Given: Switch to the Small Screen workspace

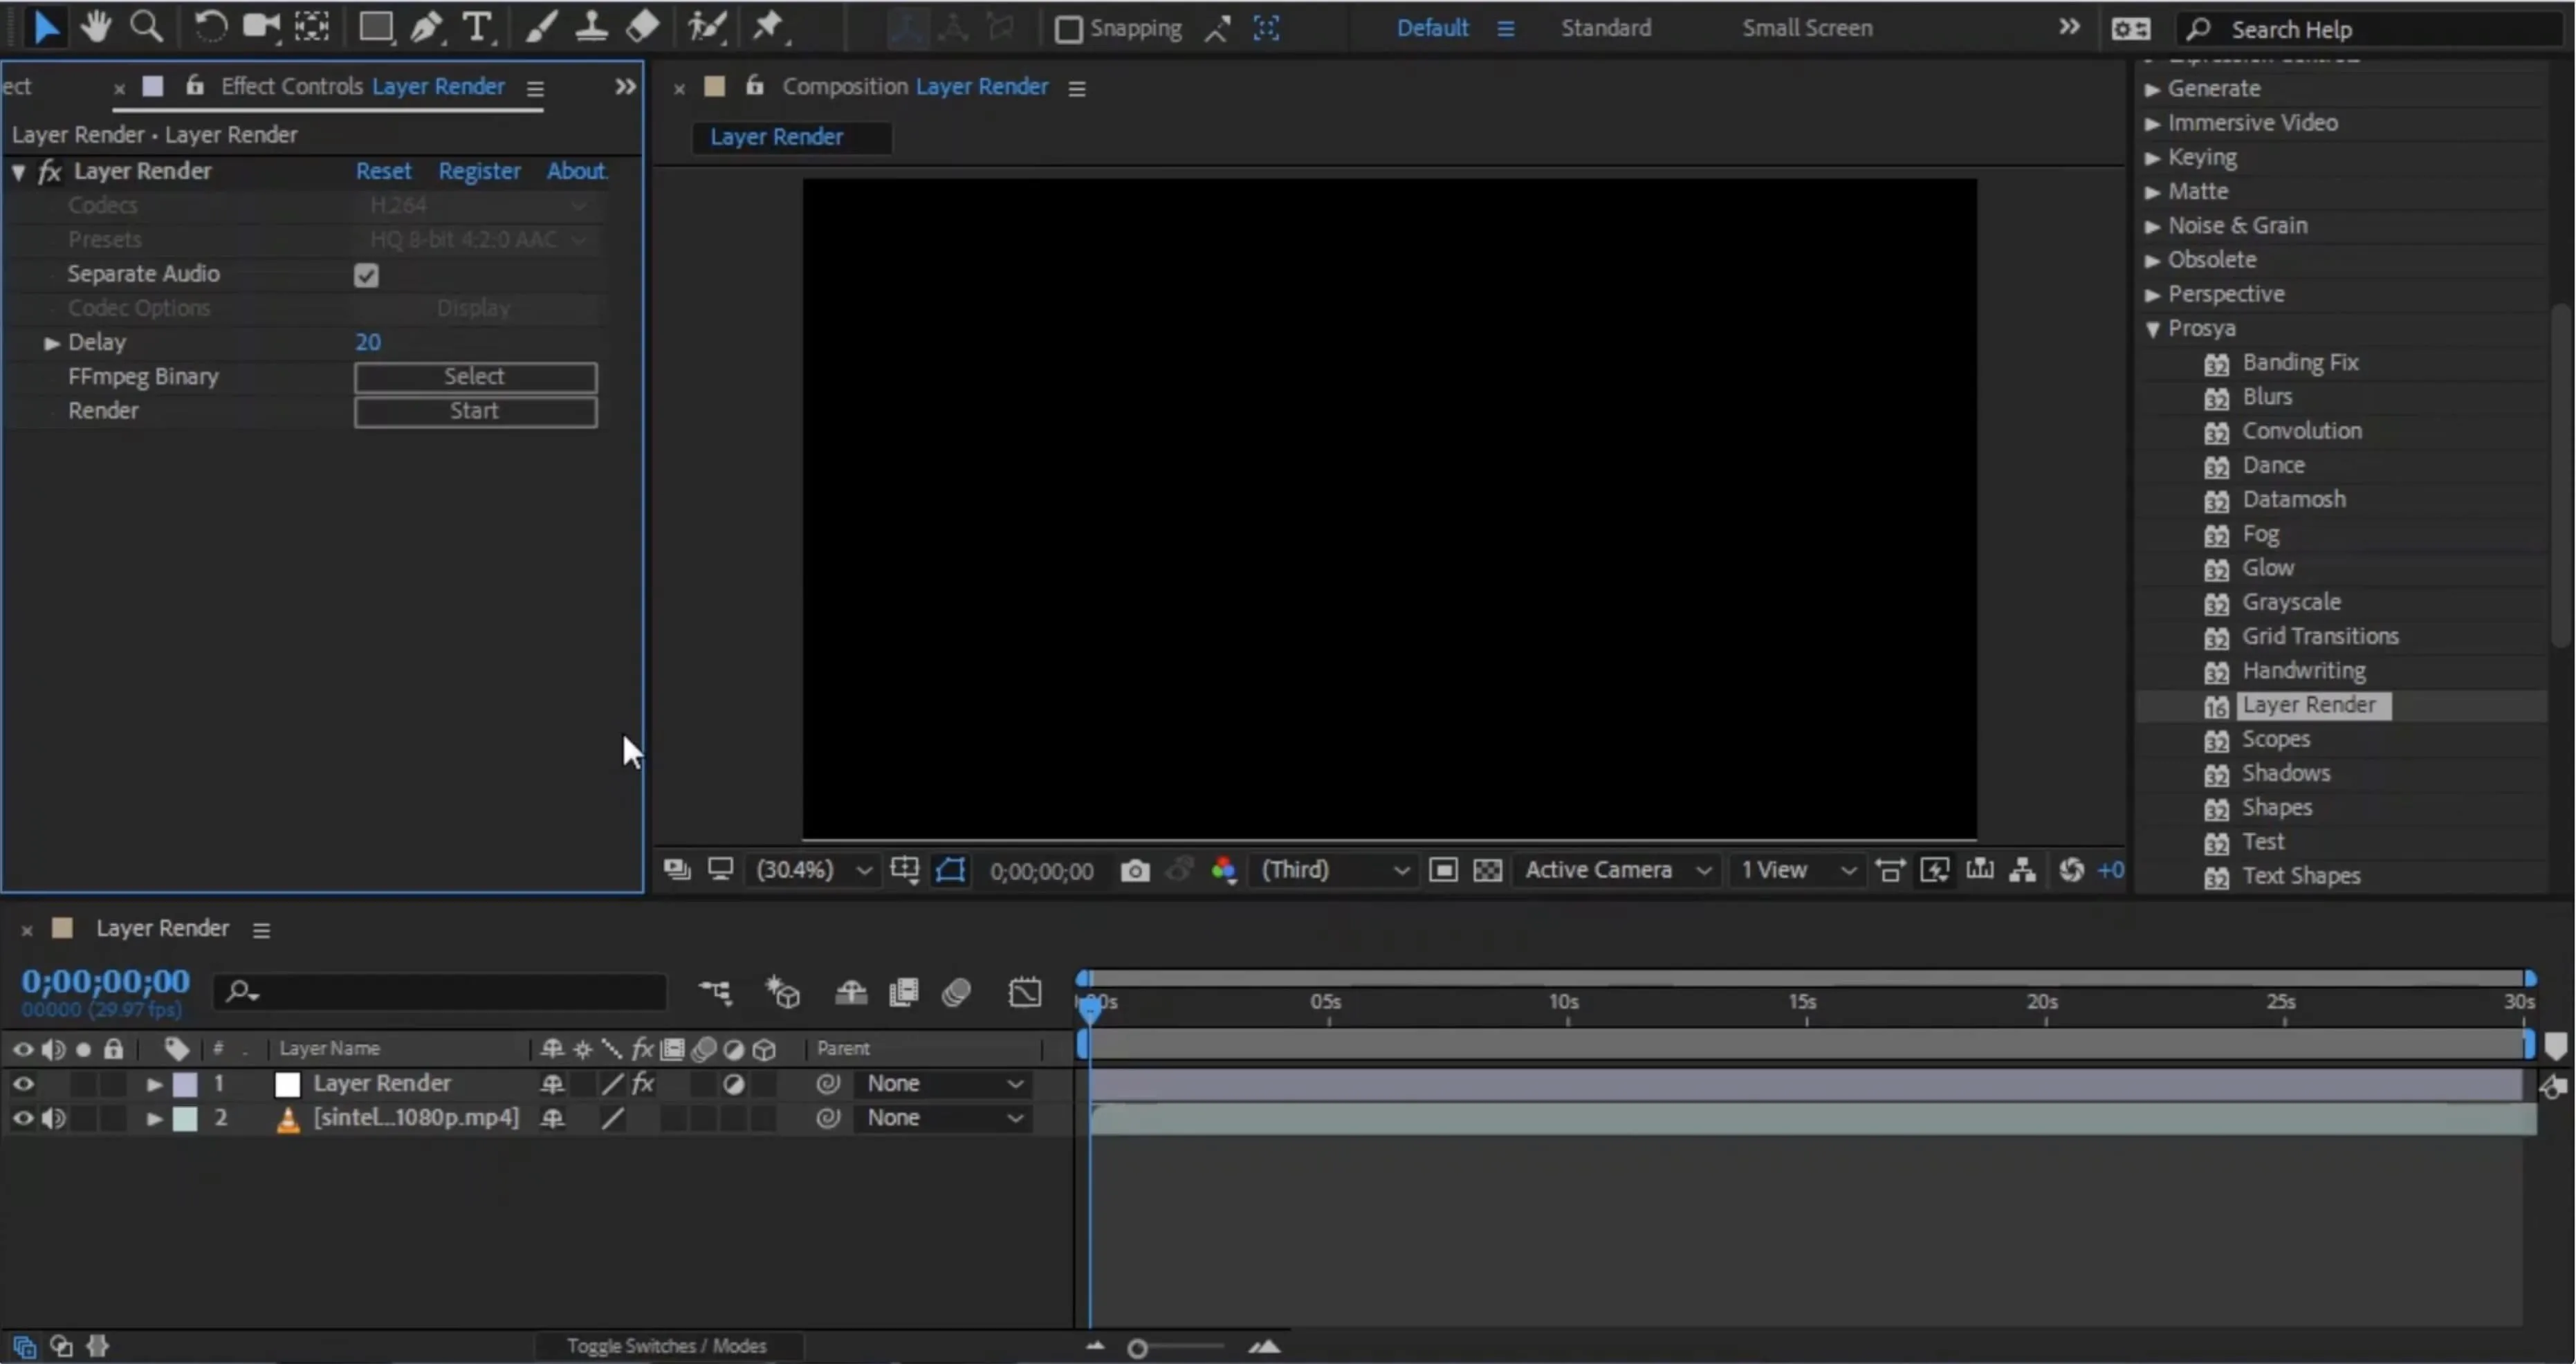Looking at the screenshot, I should [1807, 28].
